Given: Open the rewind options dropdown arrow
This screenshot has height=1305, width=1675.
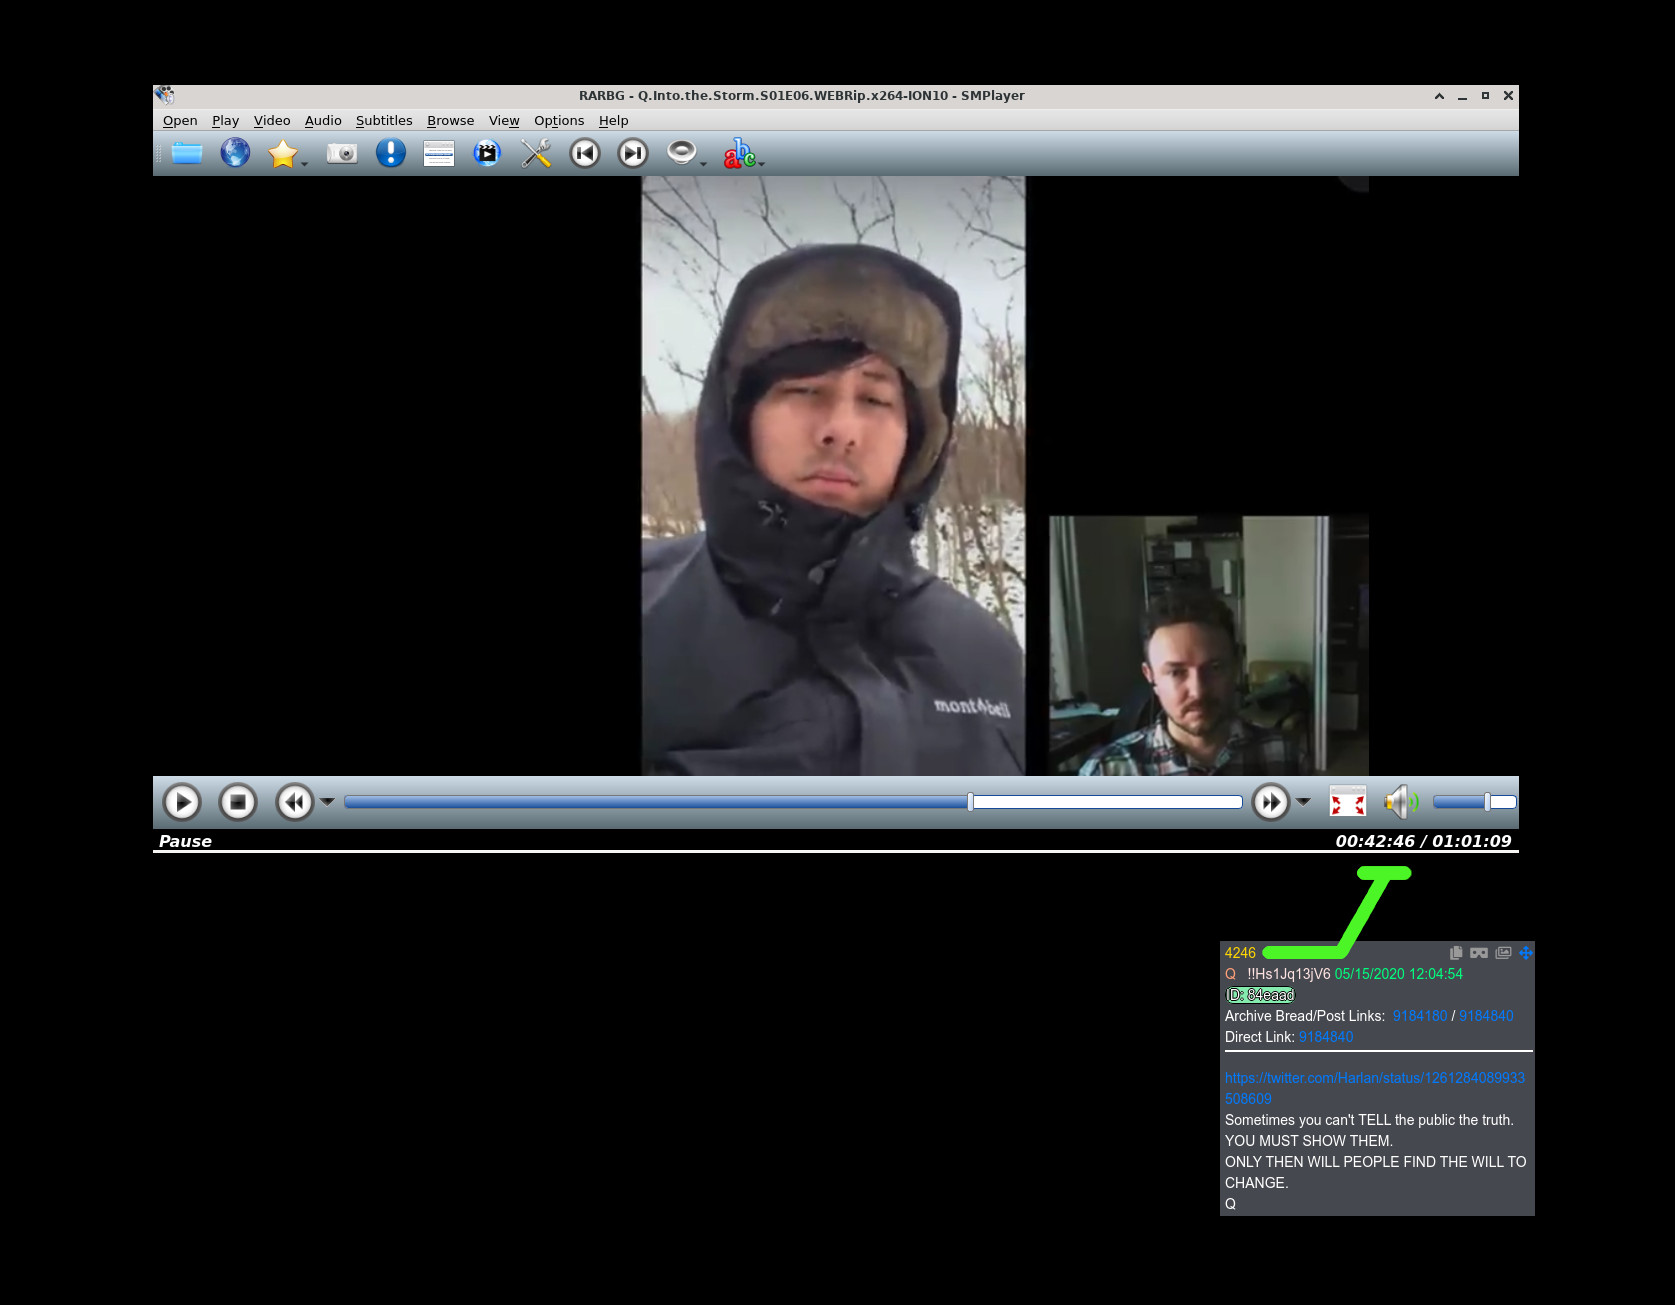Looking at the screenshot, I should pyautogui.click(x=327, y=802).
